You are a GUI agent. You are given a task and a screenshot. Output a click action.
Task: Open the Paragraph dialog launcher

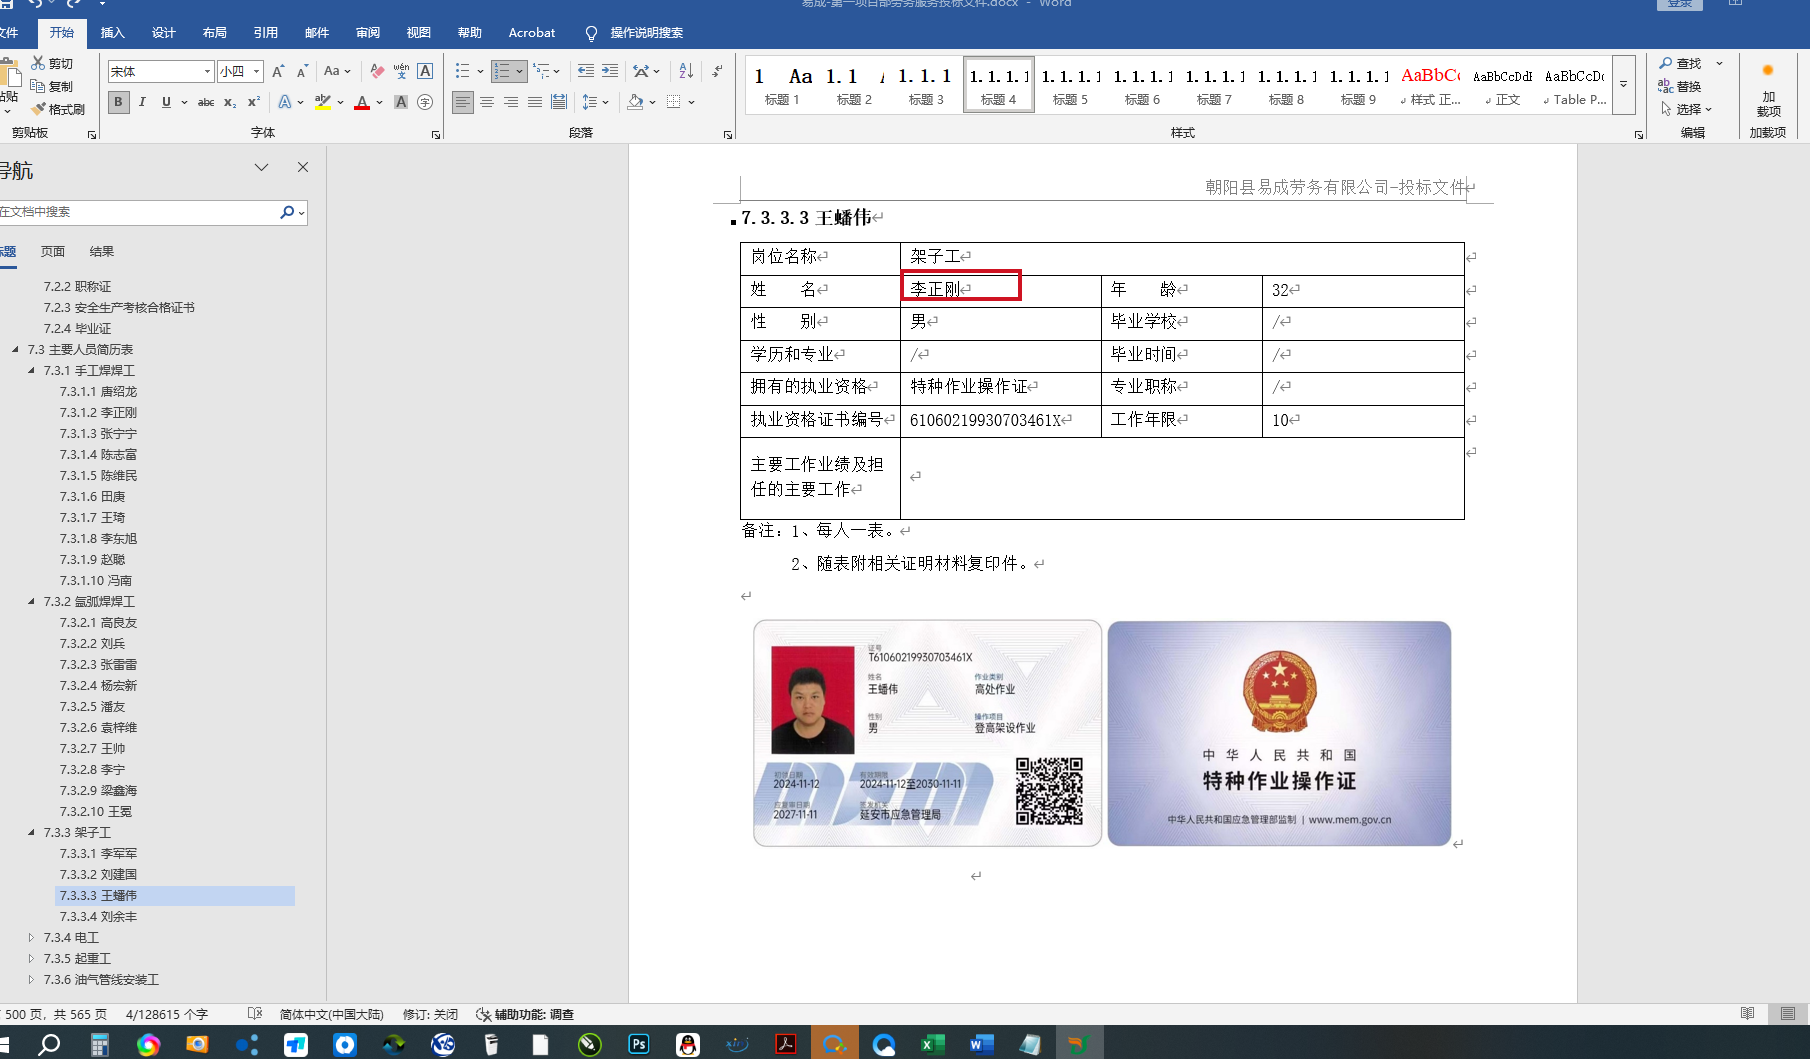tap(728, 134)
